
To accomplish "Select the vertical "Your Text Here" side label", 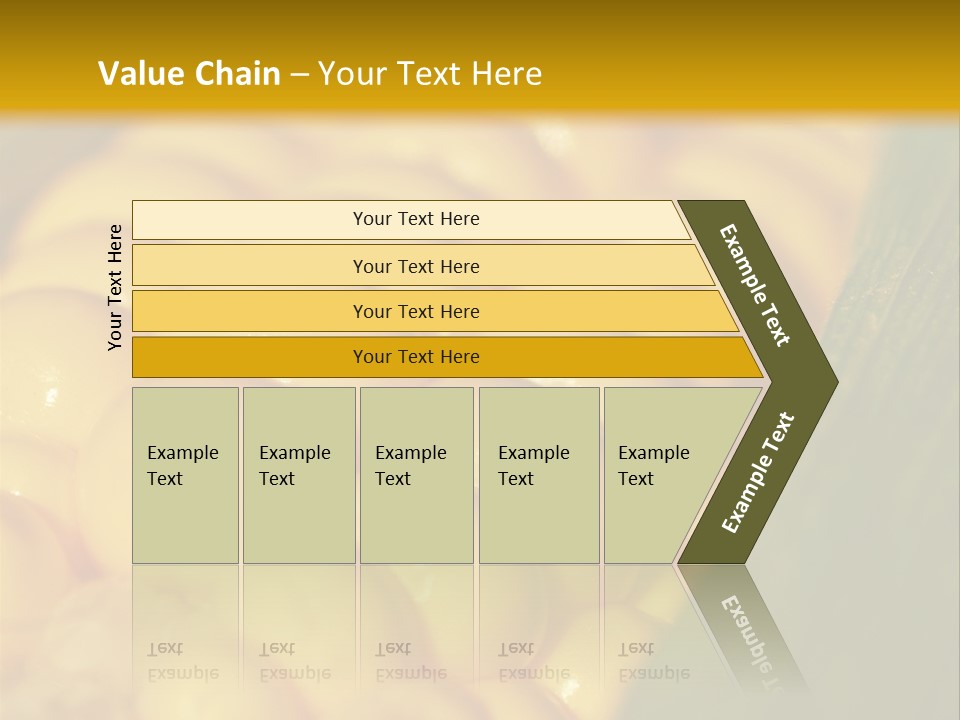I will (115, 287).
